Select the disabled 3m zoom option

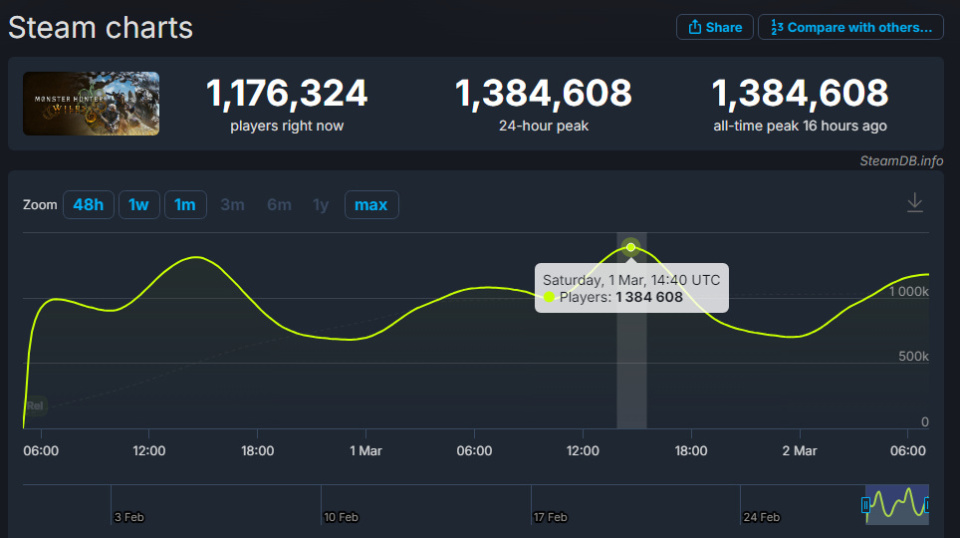(233, 204)
